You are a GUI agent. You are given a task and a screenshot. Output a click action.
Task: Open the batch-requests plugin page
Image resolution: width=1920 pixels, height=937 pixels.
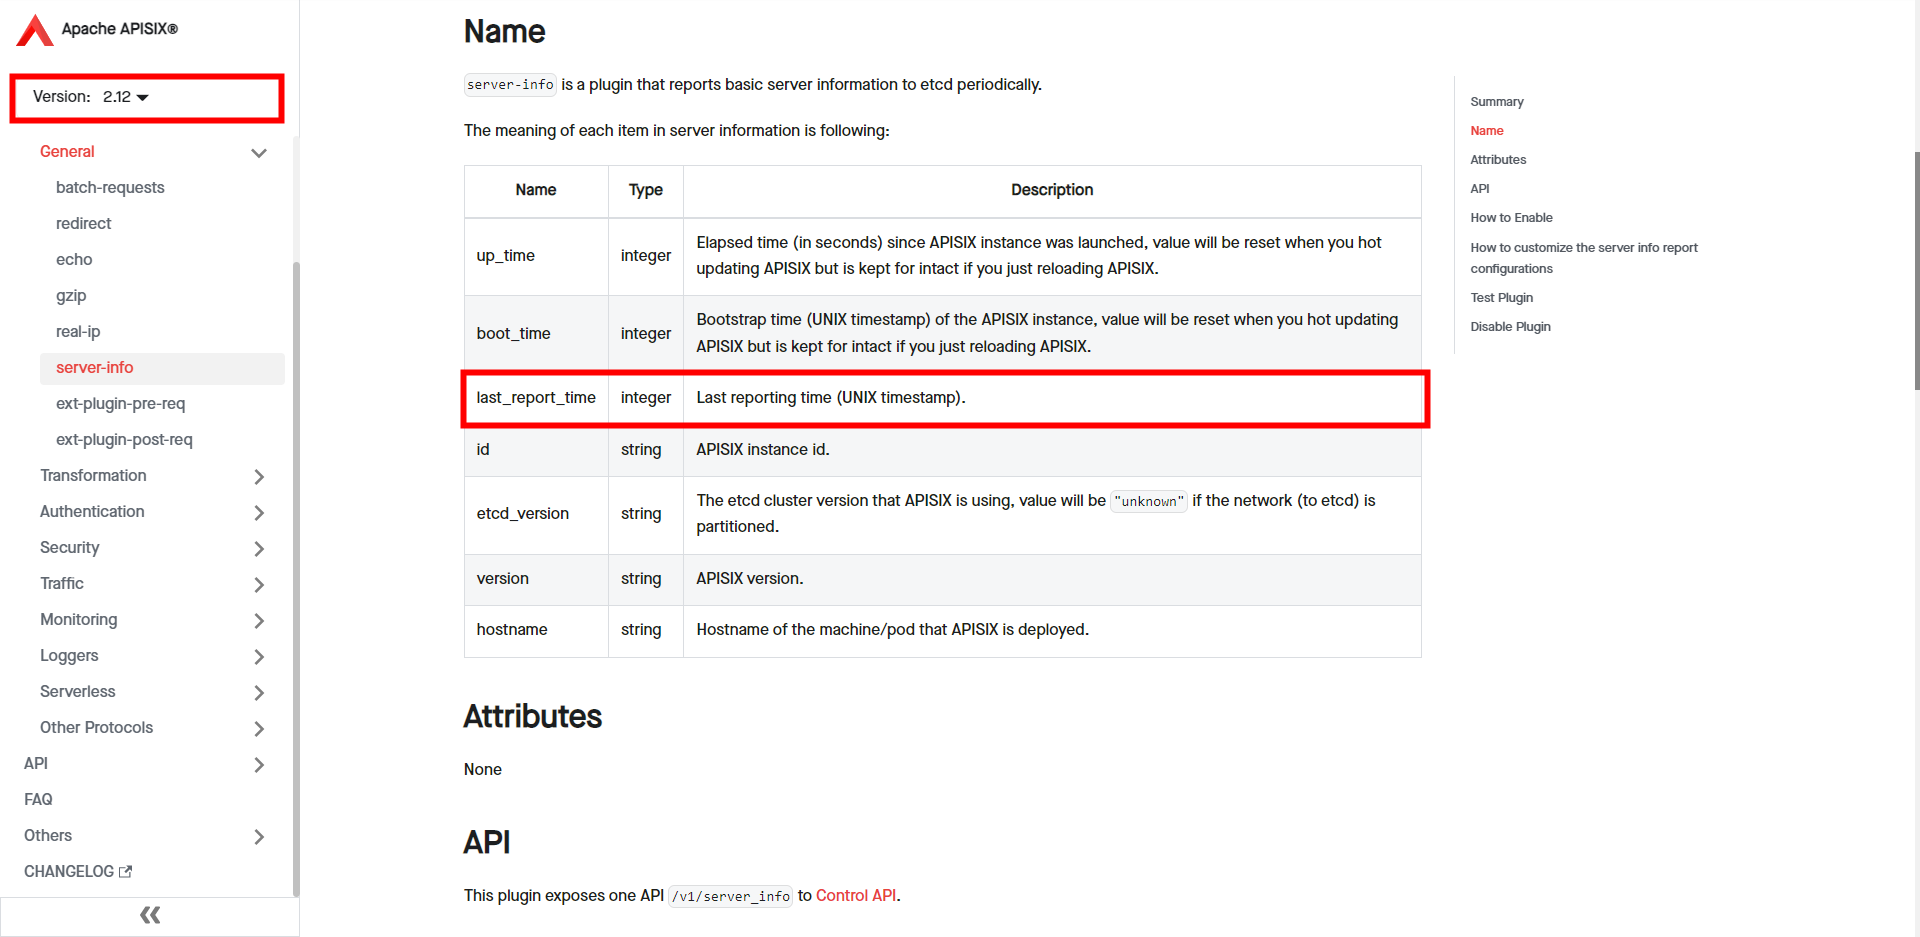tap(110, 187)
